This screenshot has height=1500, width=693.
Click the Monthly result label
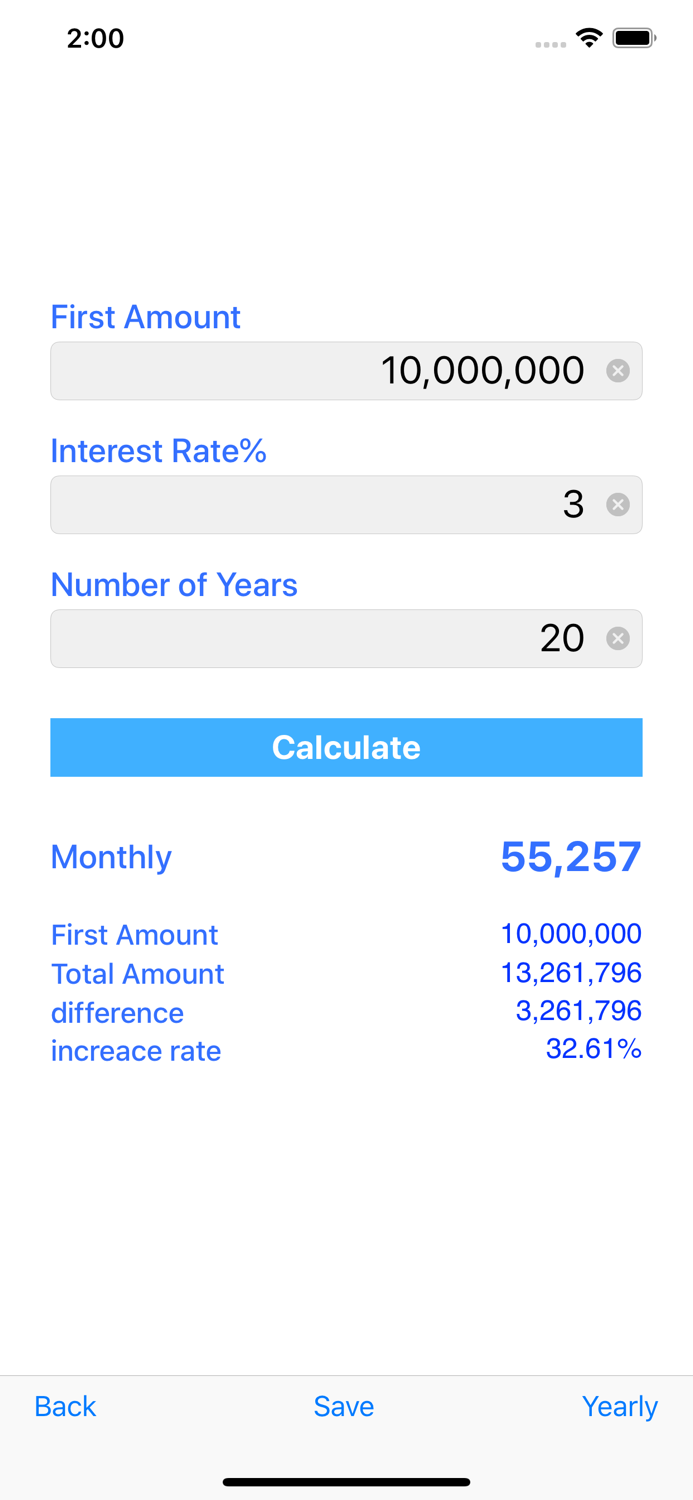110,857
